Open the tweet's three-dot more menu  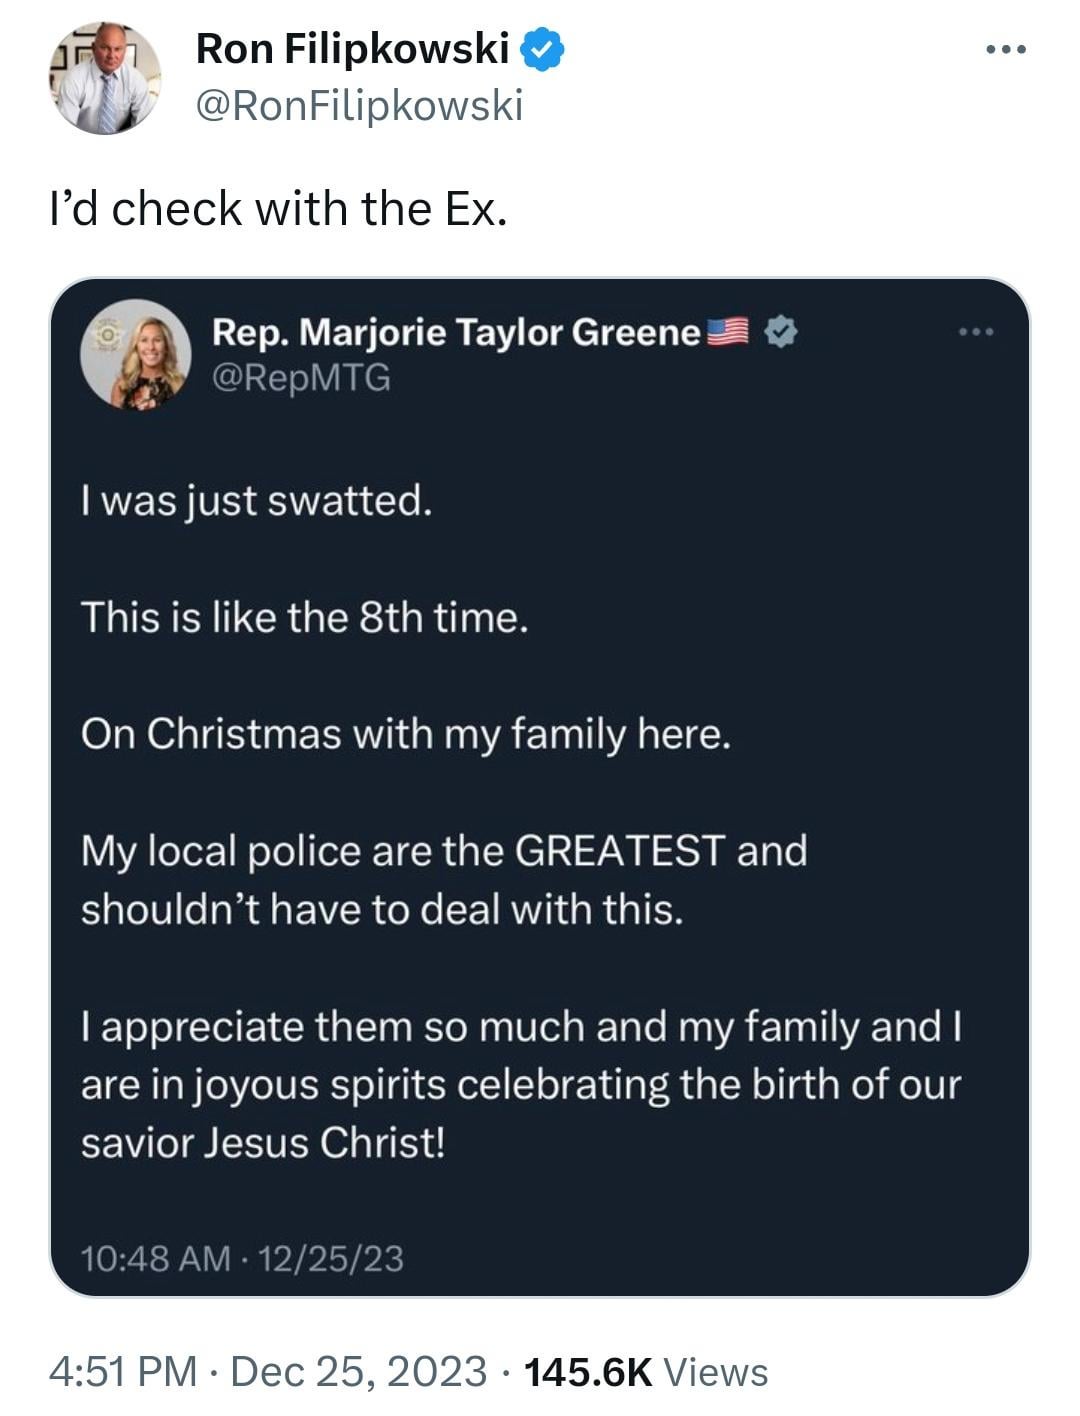coord(1005,49)
